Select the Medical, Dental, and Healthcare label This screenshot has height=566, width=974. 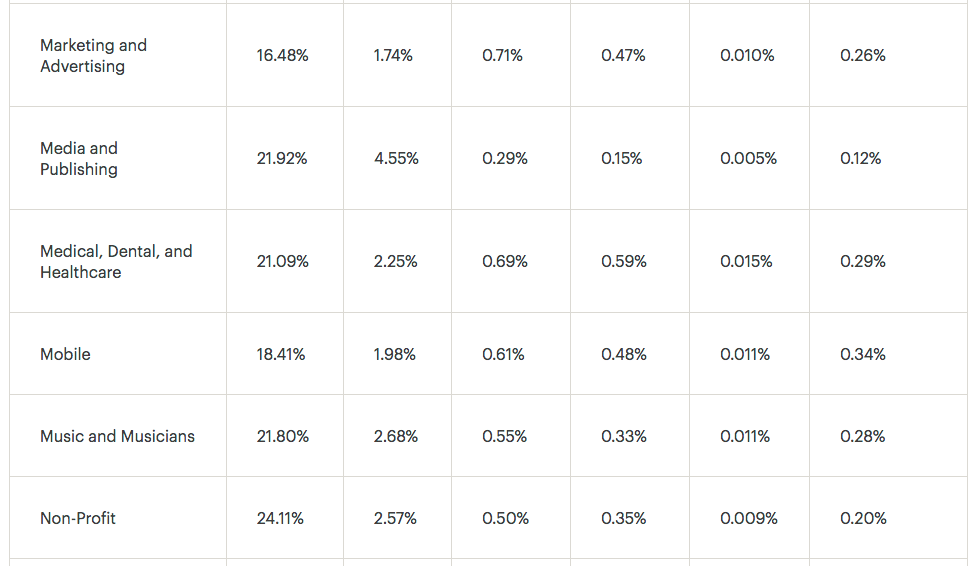(x=116, y=262)
